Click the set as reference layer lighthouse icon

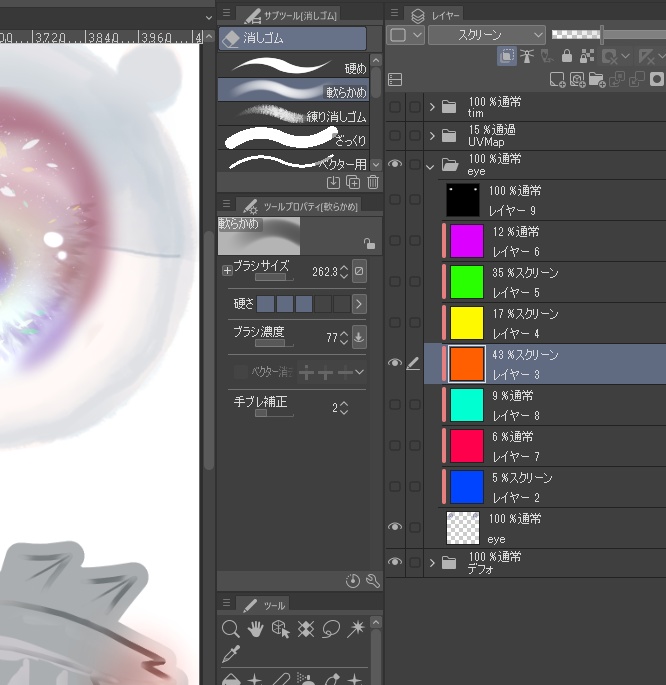tap(527, 56)
